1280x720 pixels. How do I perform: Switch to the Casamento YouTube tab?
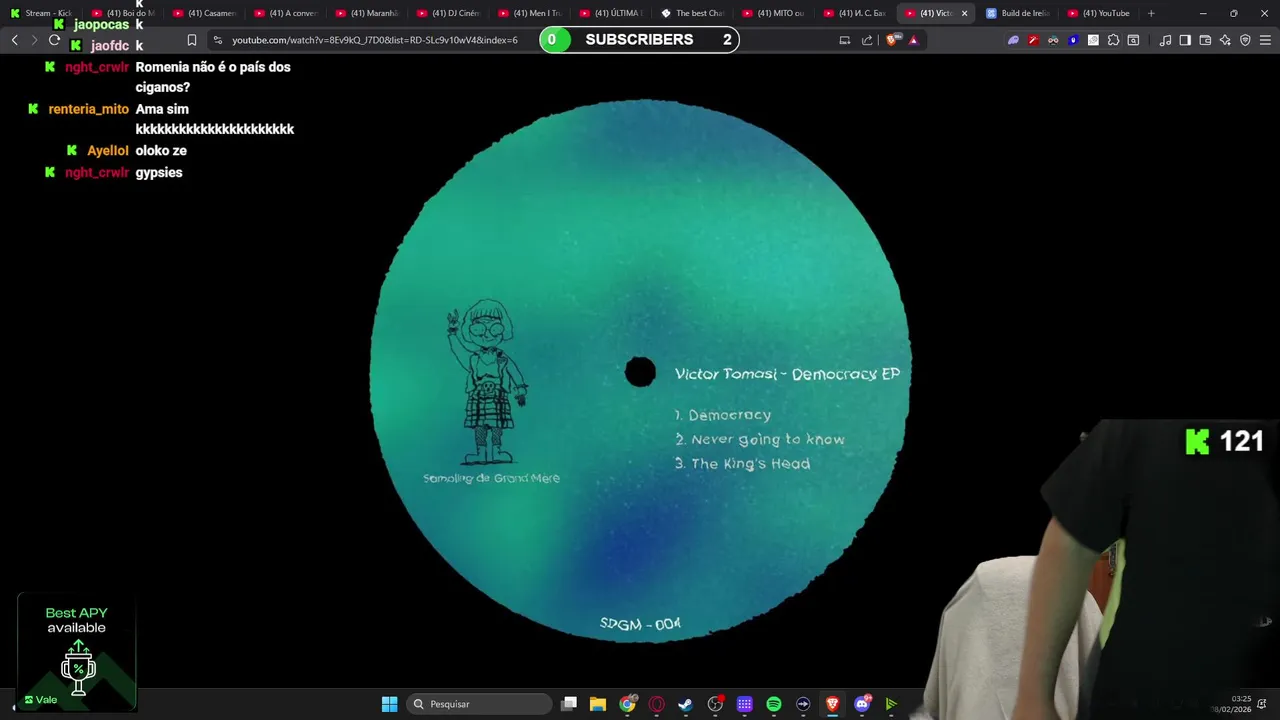pyautogui.click(x=203, y=13)
